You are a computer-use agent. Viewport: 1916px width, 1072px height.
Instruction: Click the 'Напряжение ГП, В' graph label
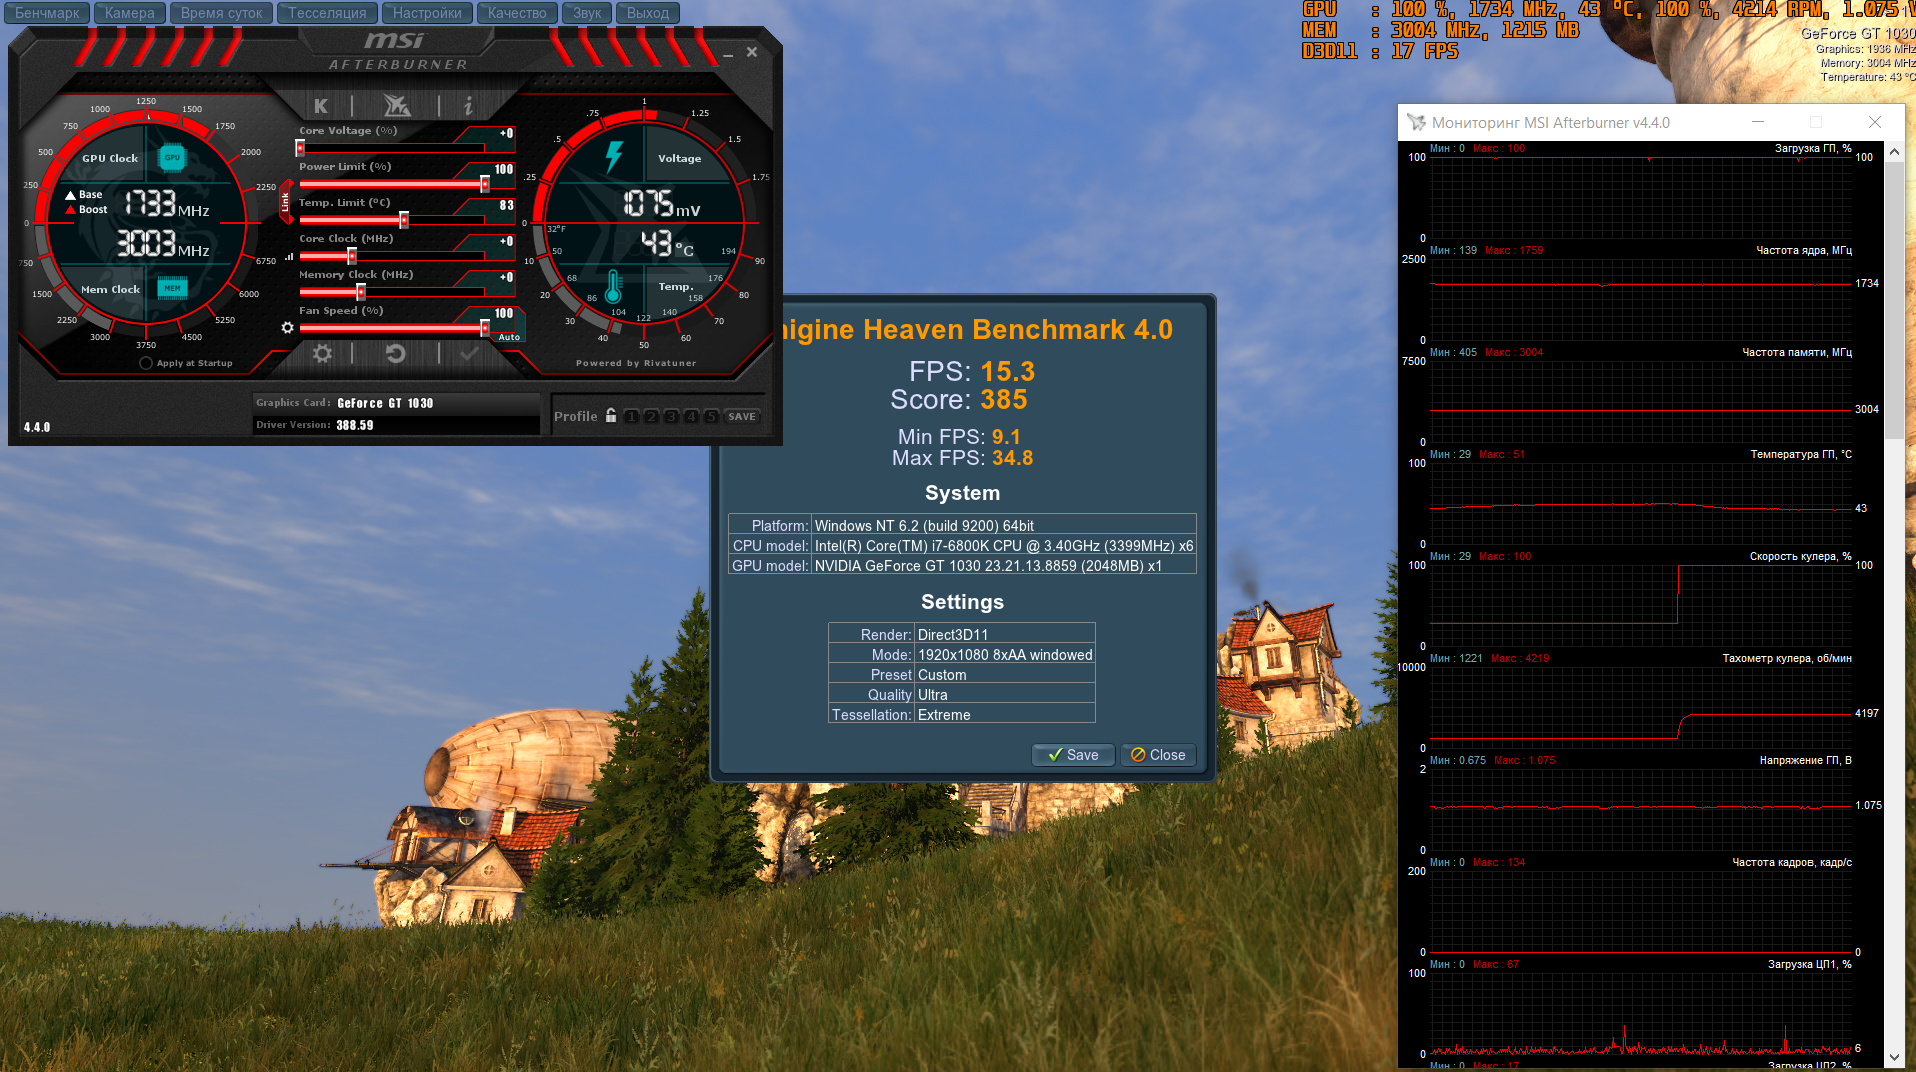click(1806, 760)
